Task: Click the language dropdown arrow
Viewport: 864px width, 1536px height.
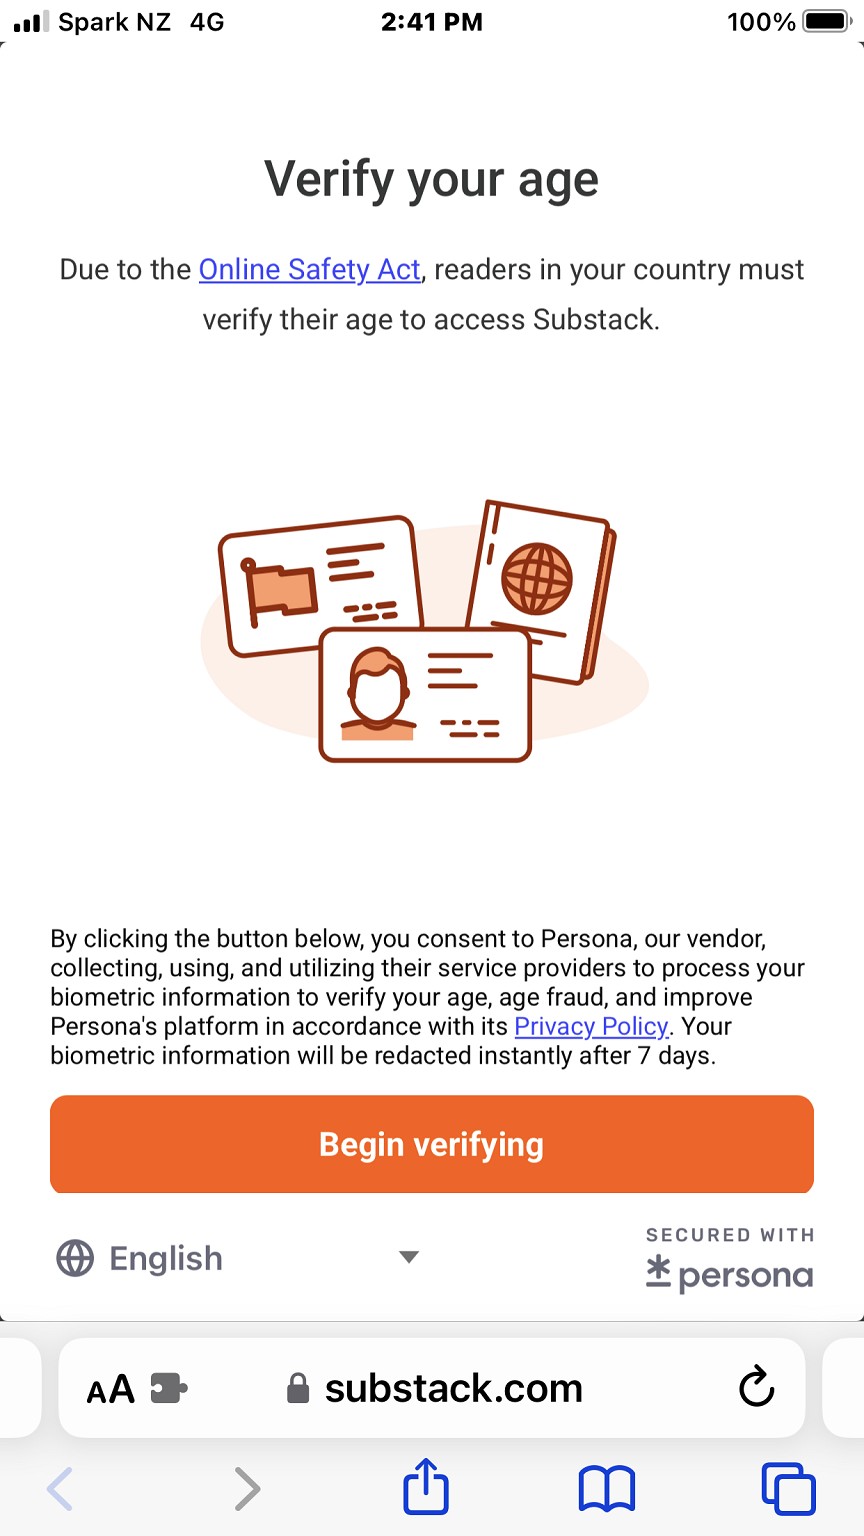Action: tap(408, 1257)
